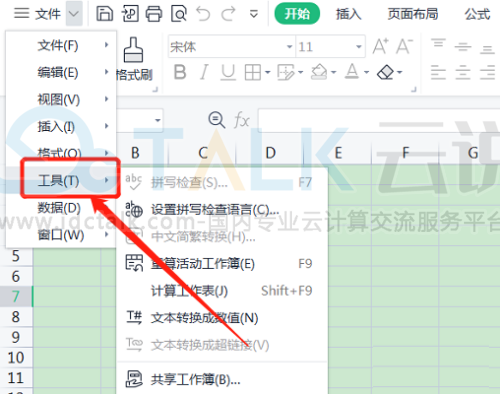Open the font name 宋体 dropdown

click(289, 47)
